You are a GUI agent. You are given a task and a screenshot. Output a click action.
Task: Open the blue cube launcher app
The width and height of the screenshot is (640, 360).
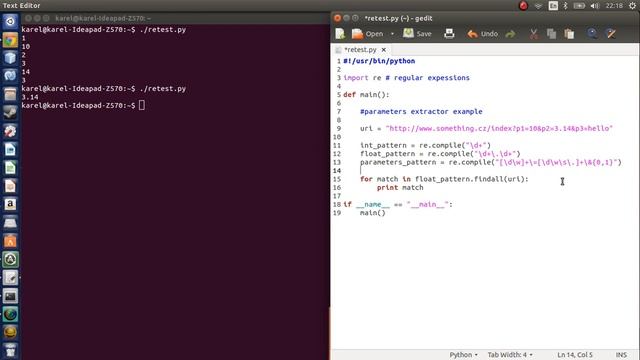(x=10, y=58)
